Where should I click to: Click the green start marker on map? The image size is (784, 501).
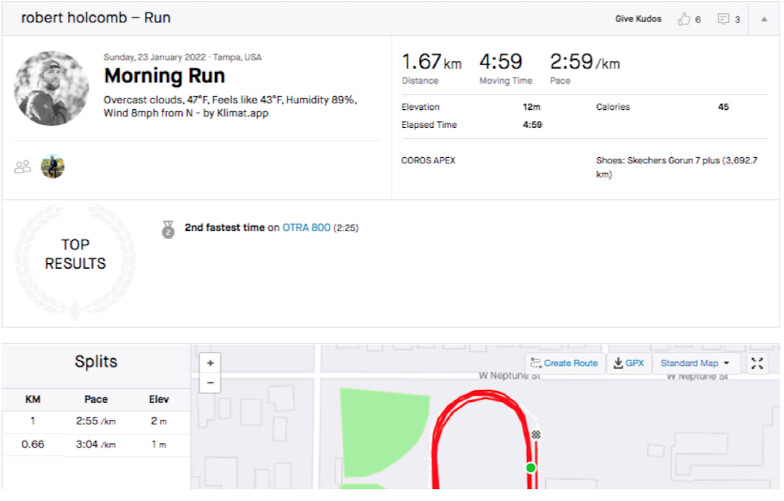point(531,467)
